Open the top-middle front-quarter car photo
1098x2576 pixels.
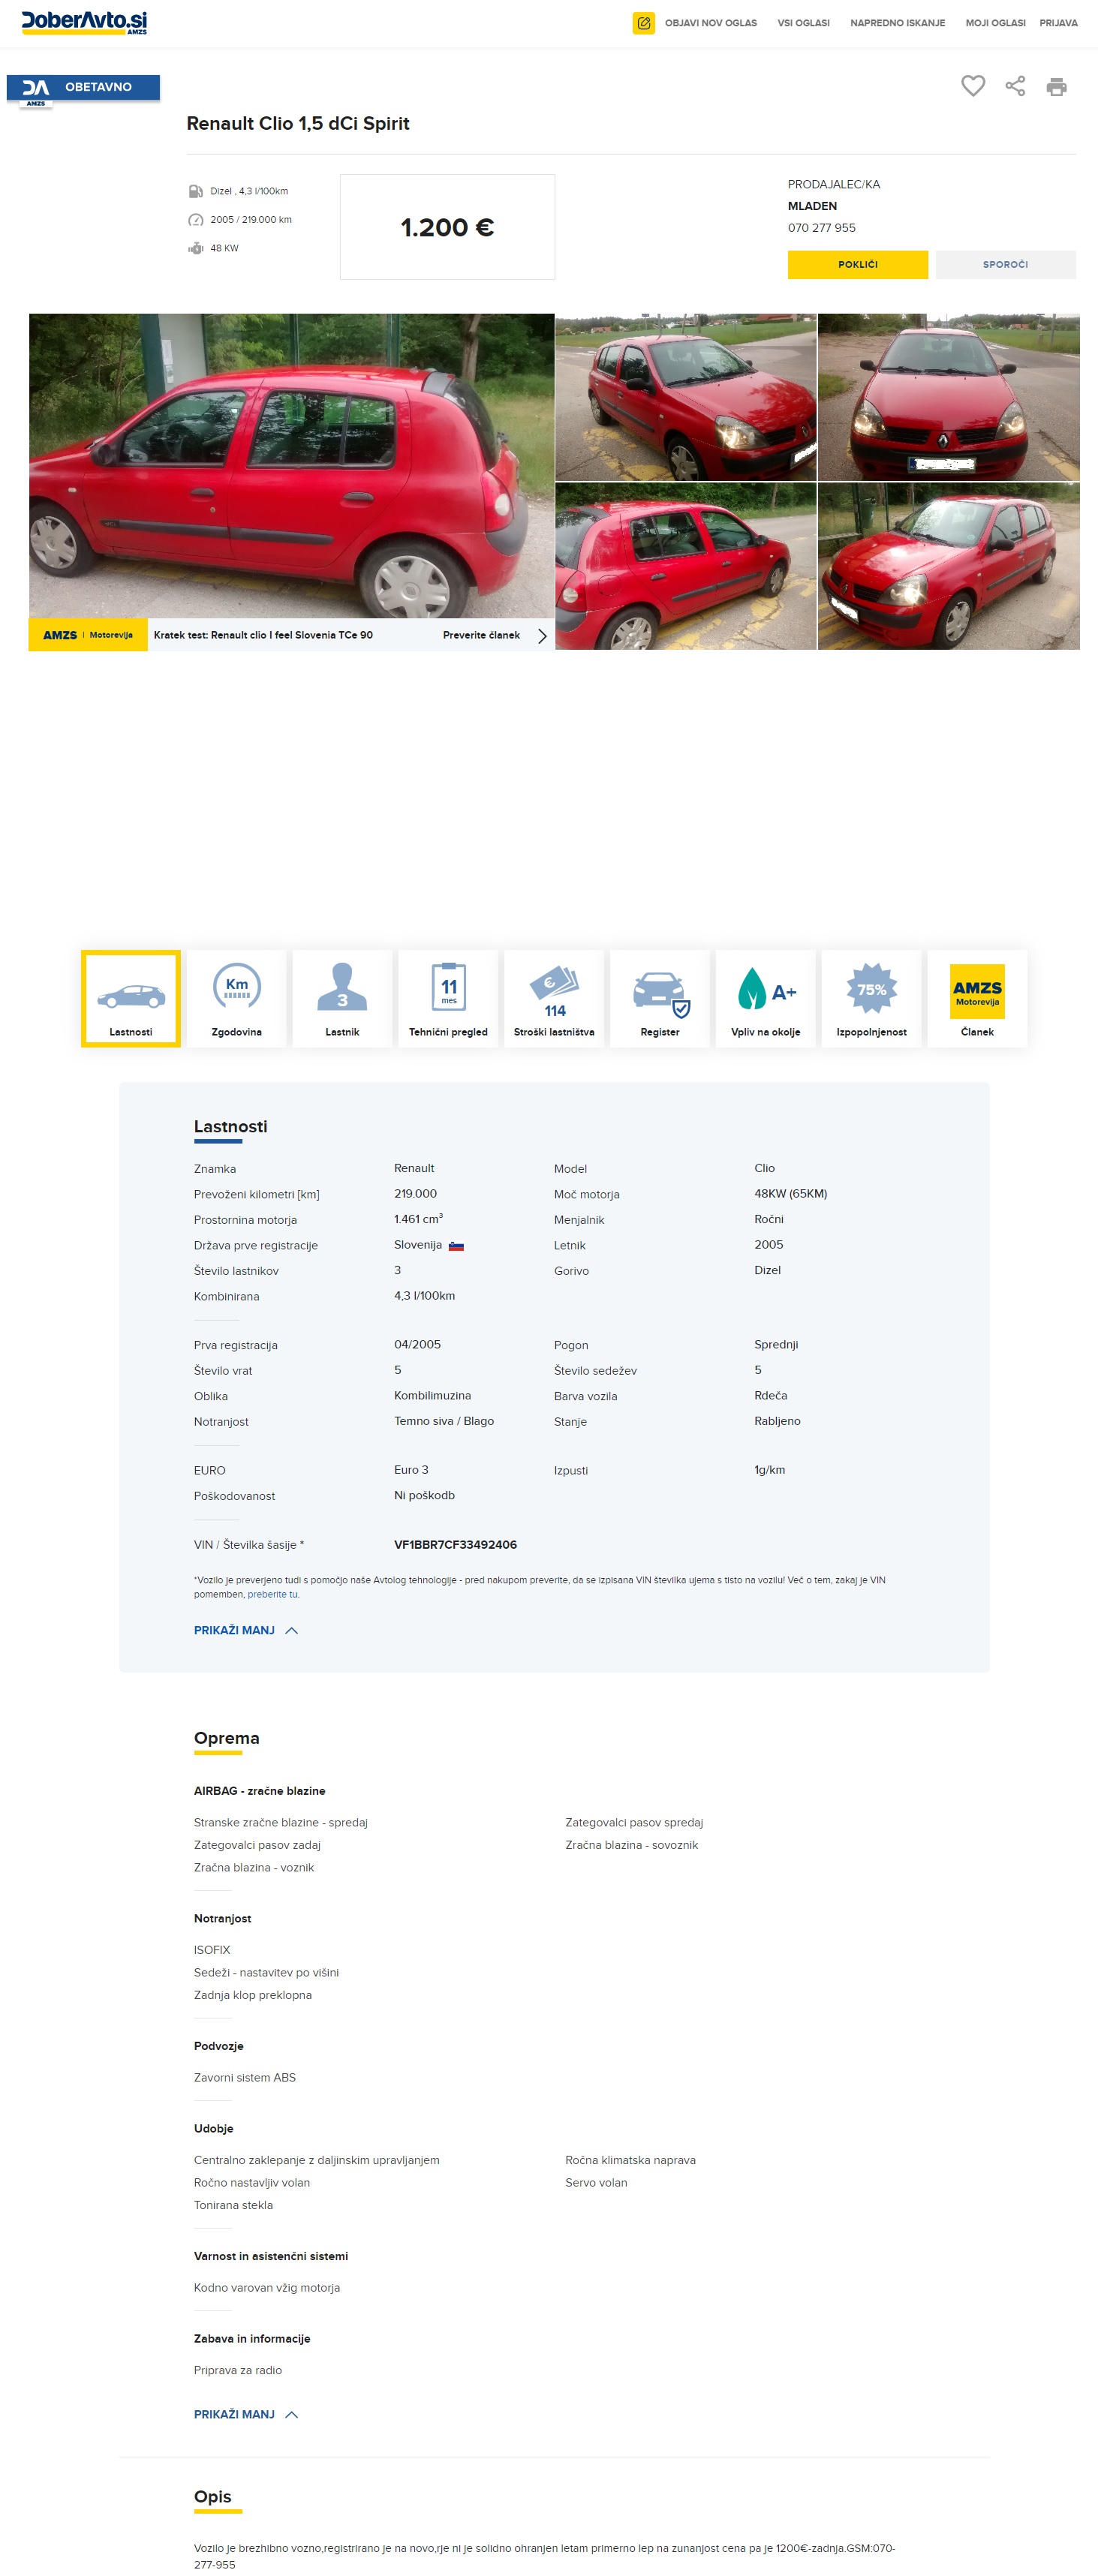[x=686, y=397]
